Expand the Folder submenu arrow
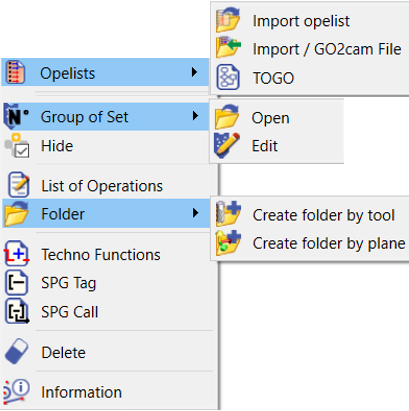 (195, 213)
